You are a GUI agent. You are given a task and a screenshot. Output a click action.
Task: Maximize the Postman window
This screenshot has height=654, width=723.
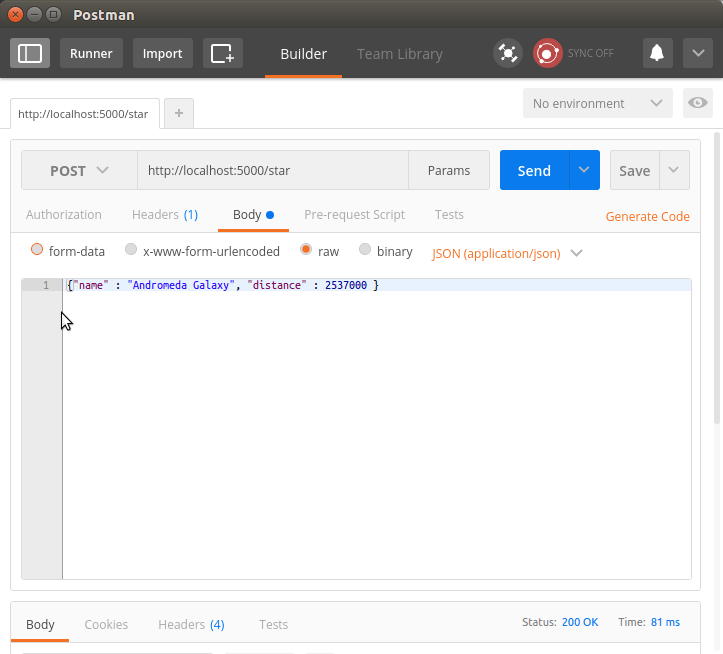(53, 15)
